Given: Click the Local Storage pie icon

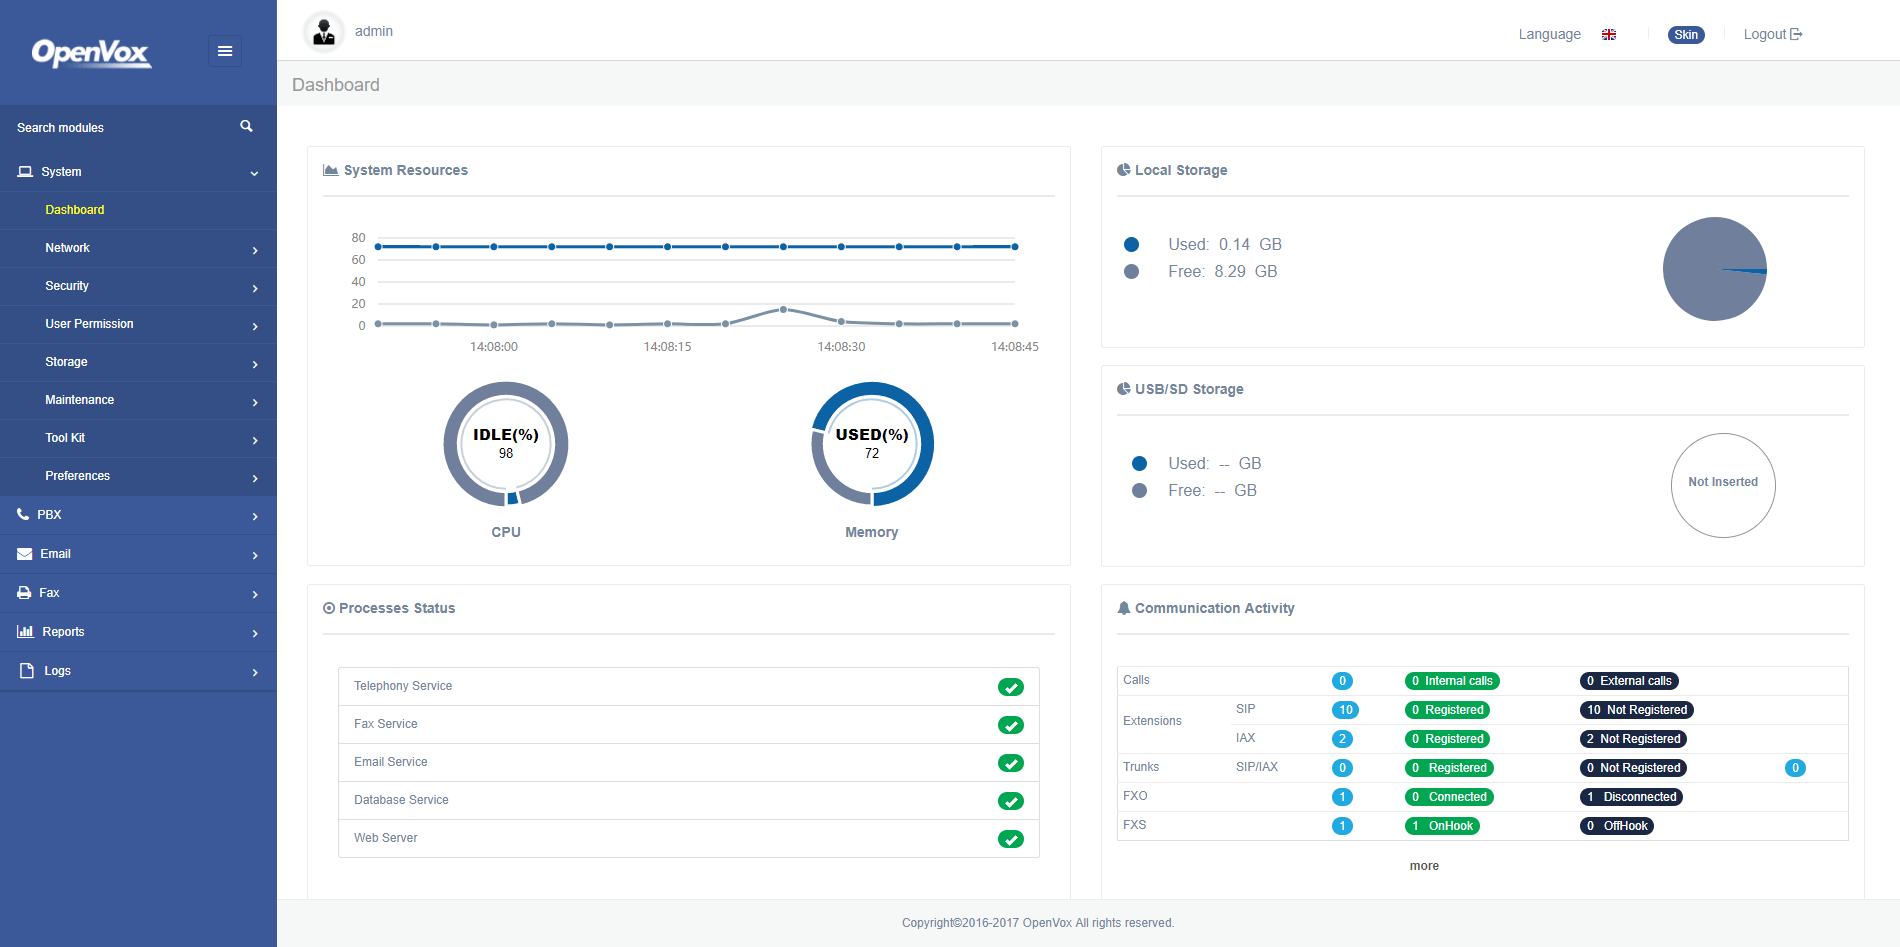Looking at the screenshot, I should click(x=1124, y=170).
